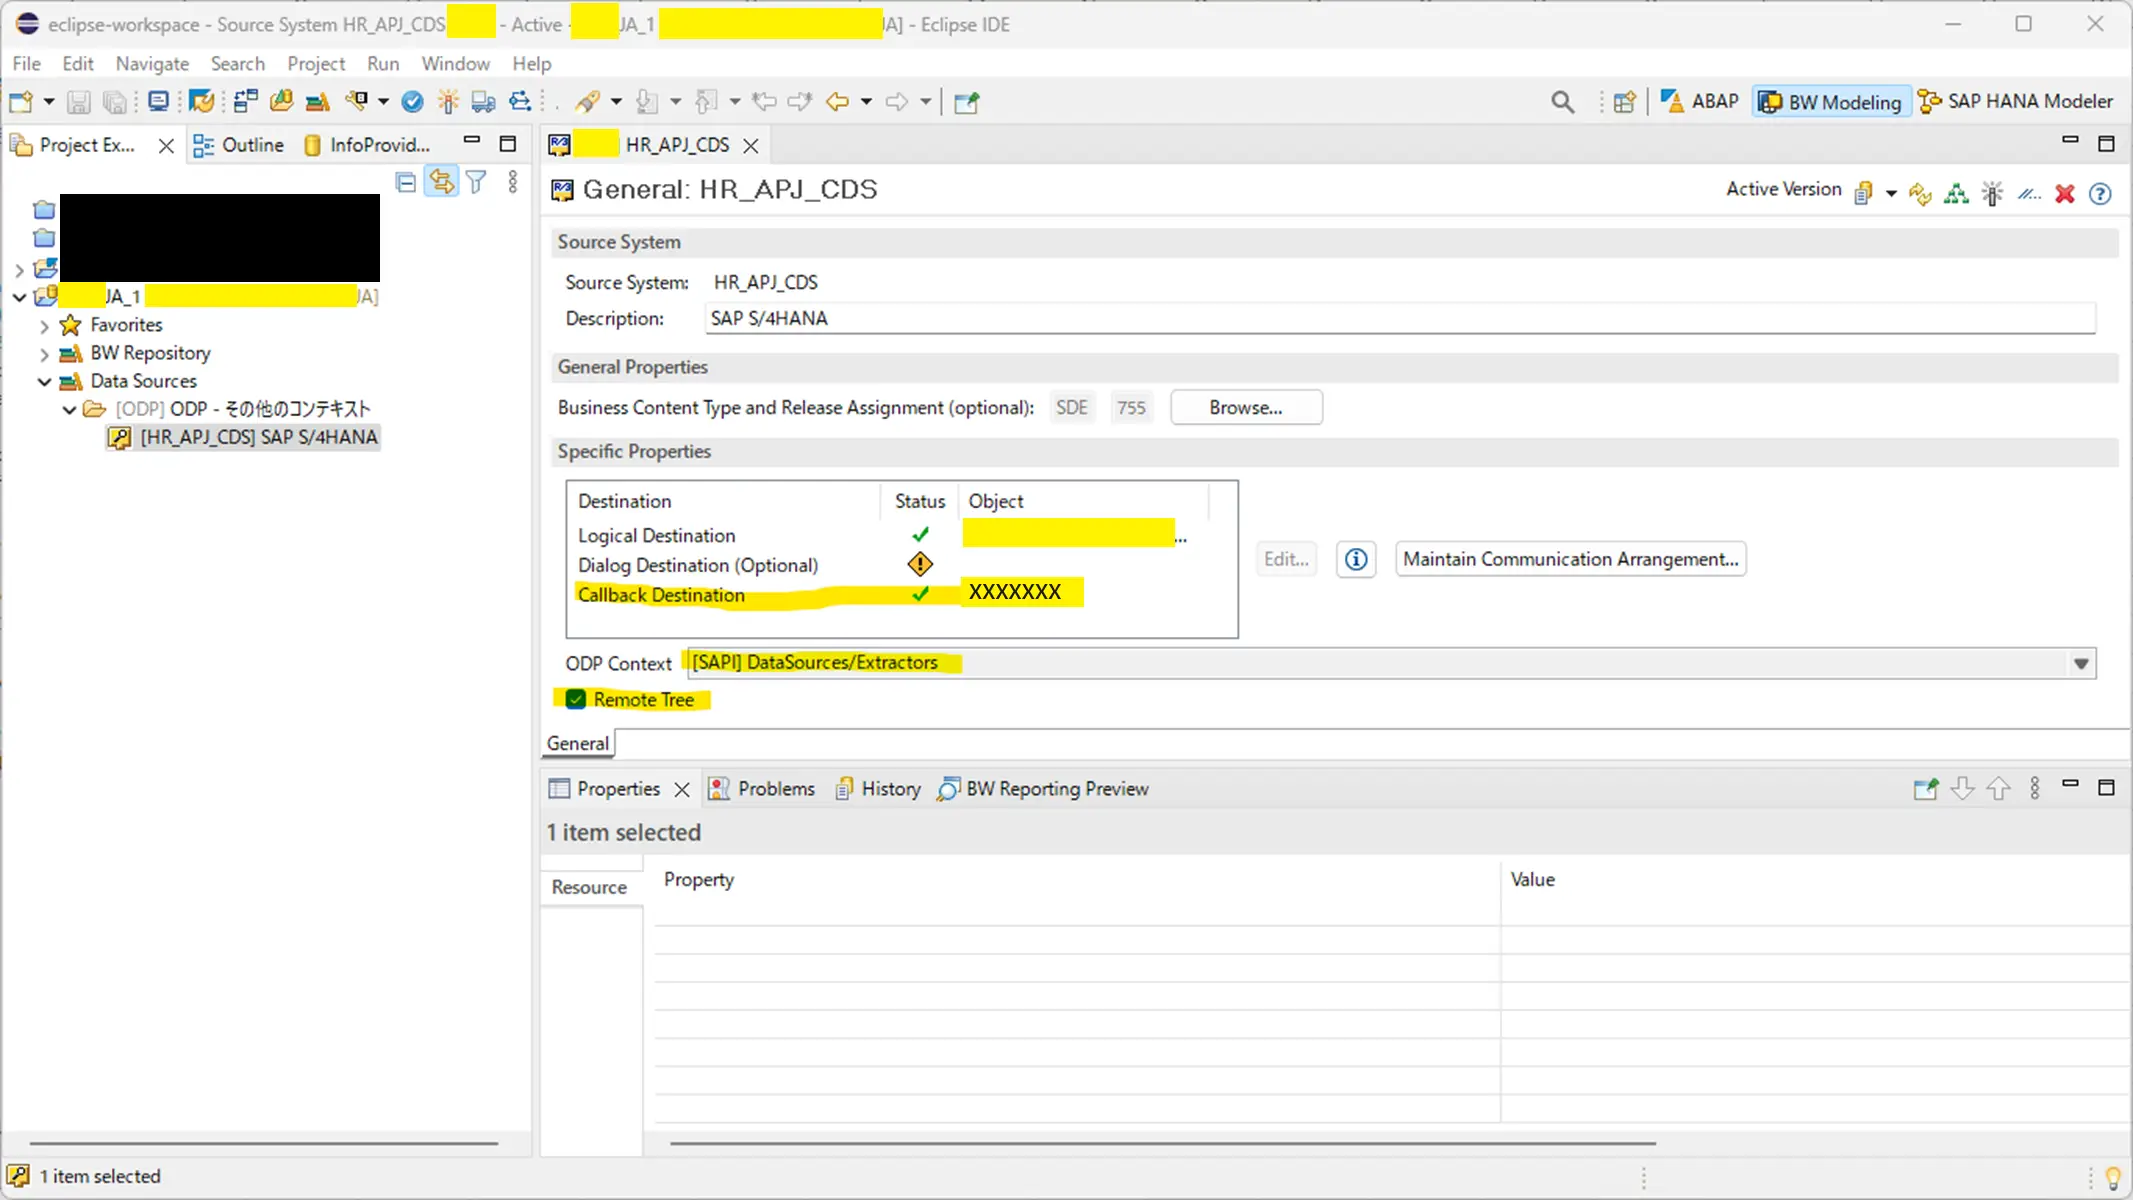Image resolution: width=2133 pixels, height=1200 pixels.
Task: Open the Project menu
Action: click(x=316, y=63)
